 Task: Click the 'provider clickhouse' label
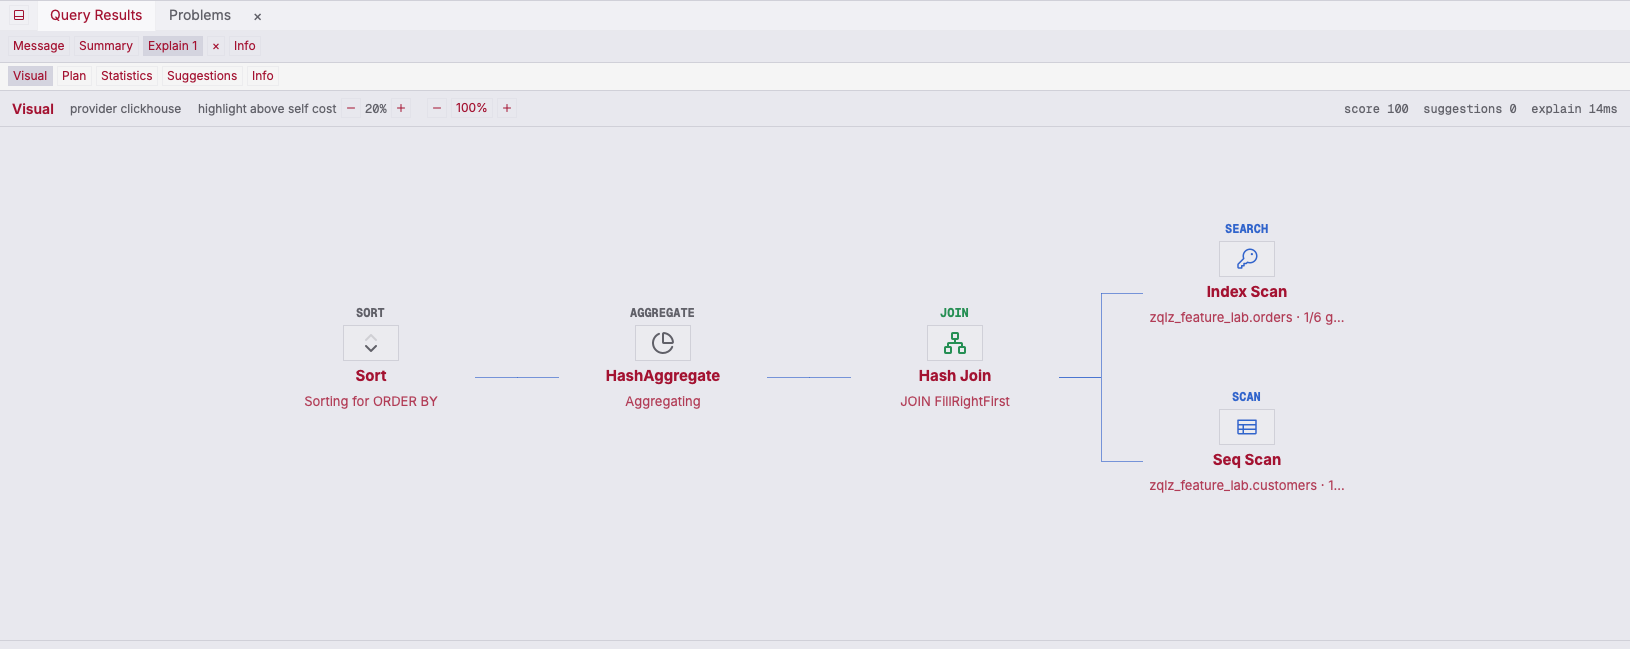[126, 109]
